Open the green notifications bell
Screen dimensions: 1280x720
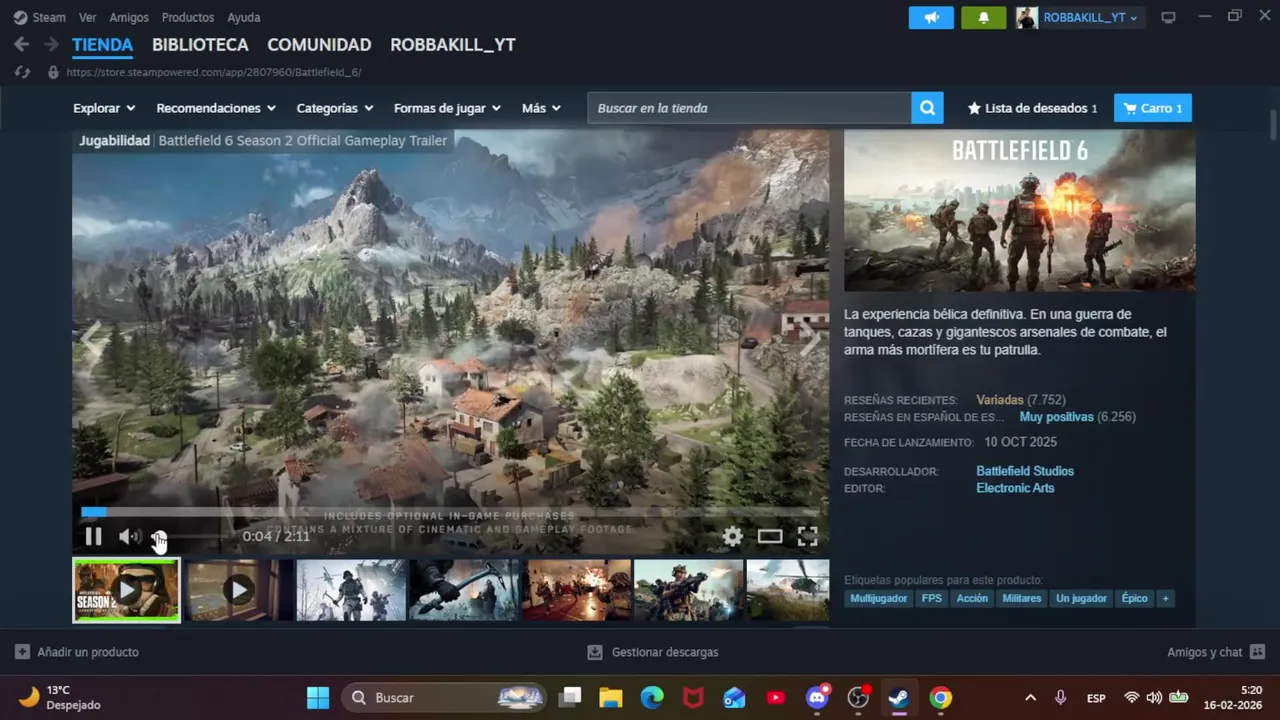(983, 17)
